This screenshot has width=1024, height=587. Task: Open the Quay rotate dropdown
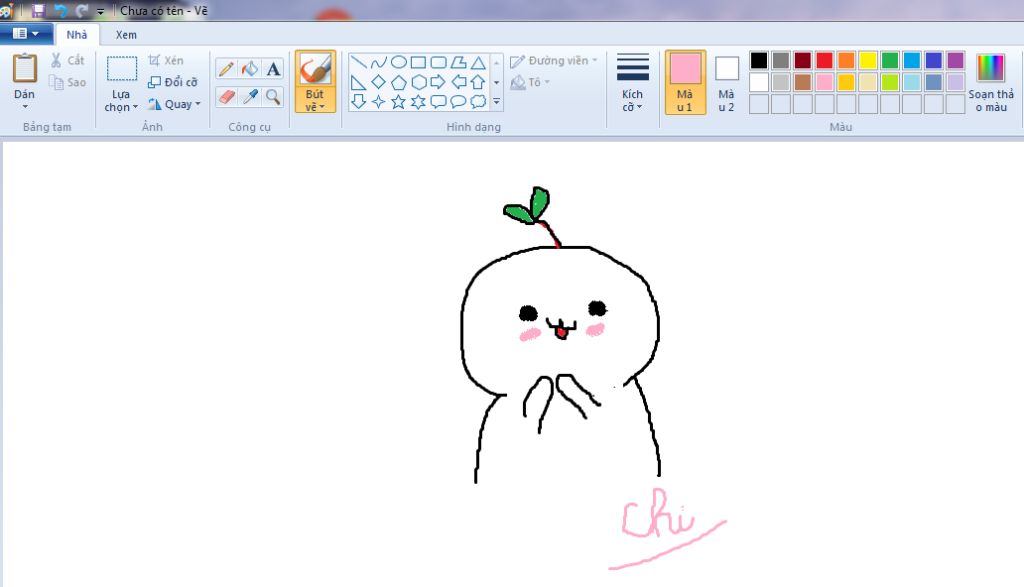pos(174,104)
